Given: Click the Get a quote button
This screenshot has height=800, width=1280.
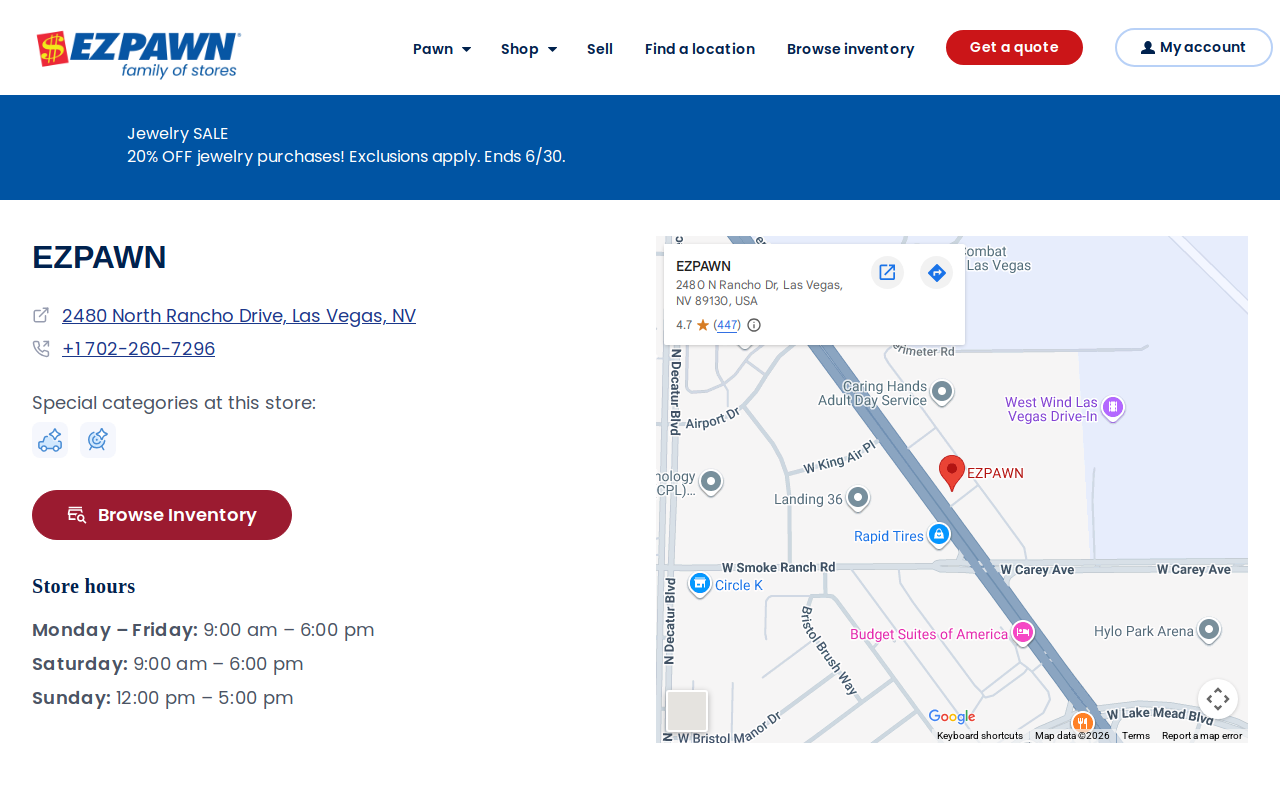Looking at the screenshot, I should point(1014,47).
